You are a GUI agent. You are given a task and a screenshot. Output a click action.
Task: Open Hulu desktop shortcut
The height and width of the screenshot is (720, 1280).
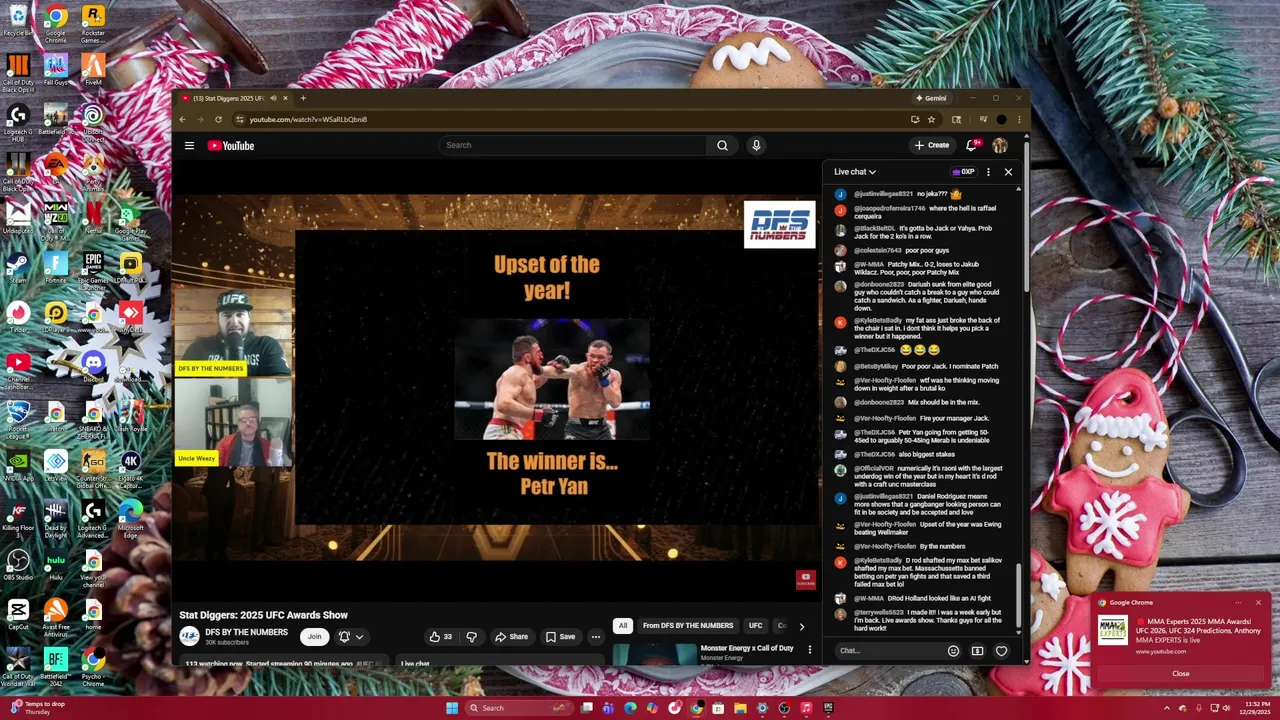[55, 564]
